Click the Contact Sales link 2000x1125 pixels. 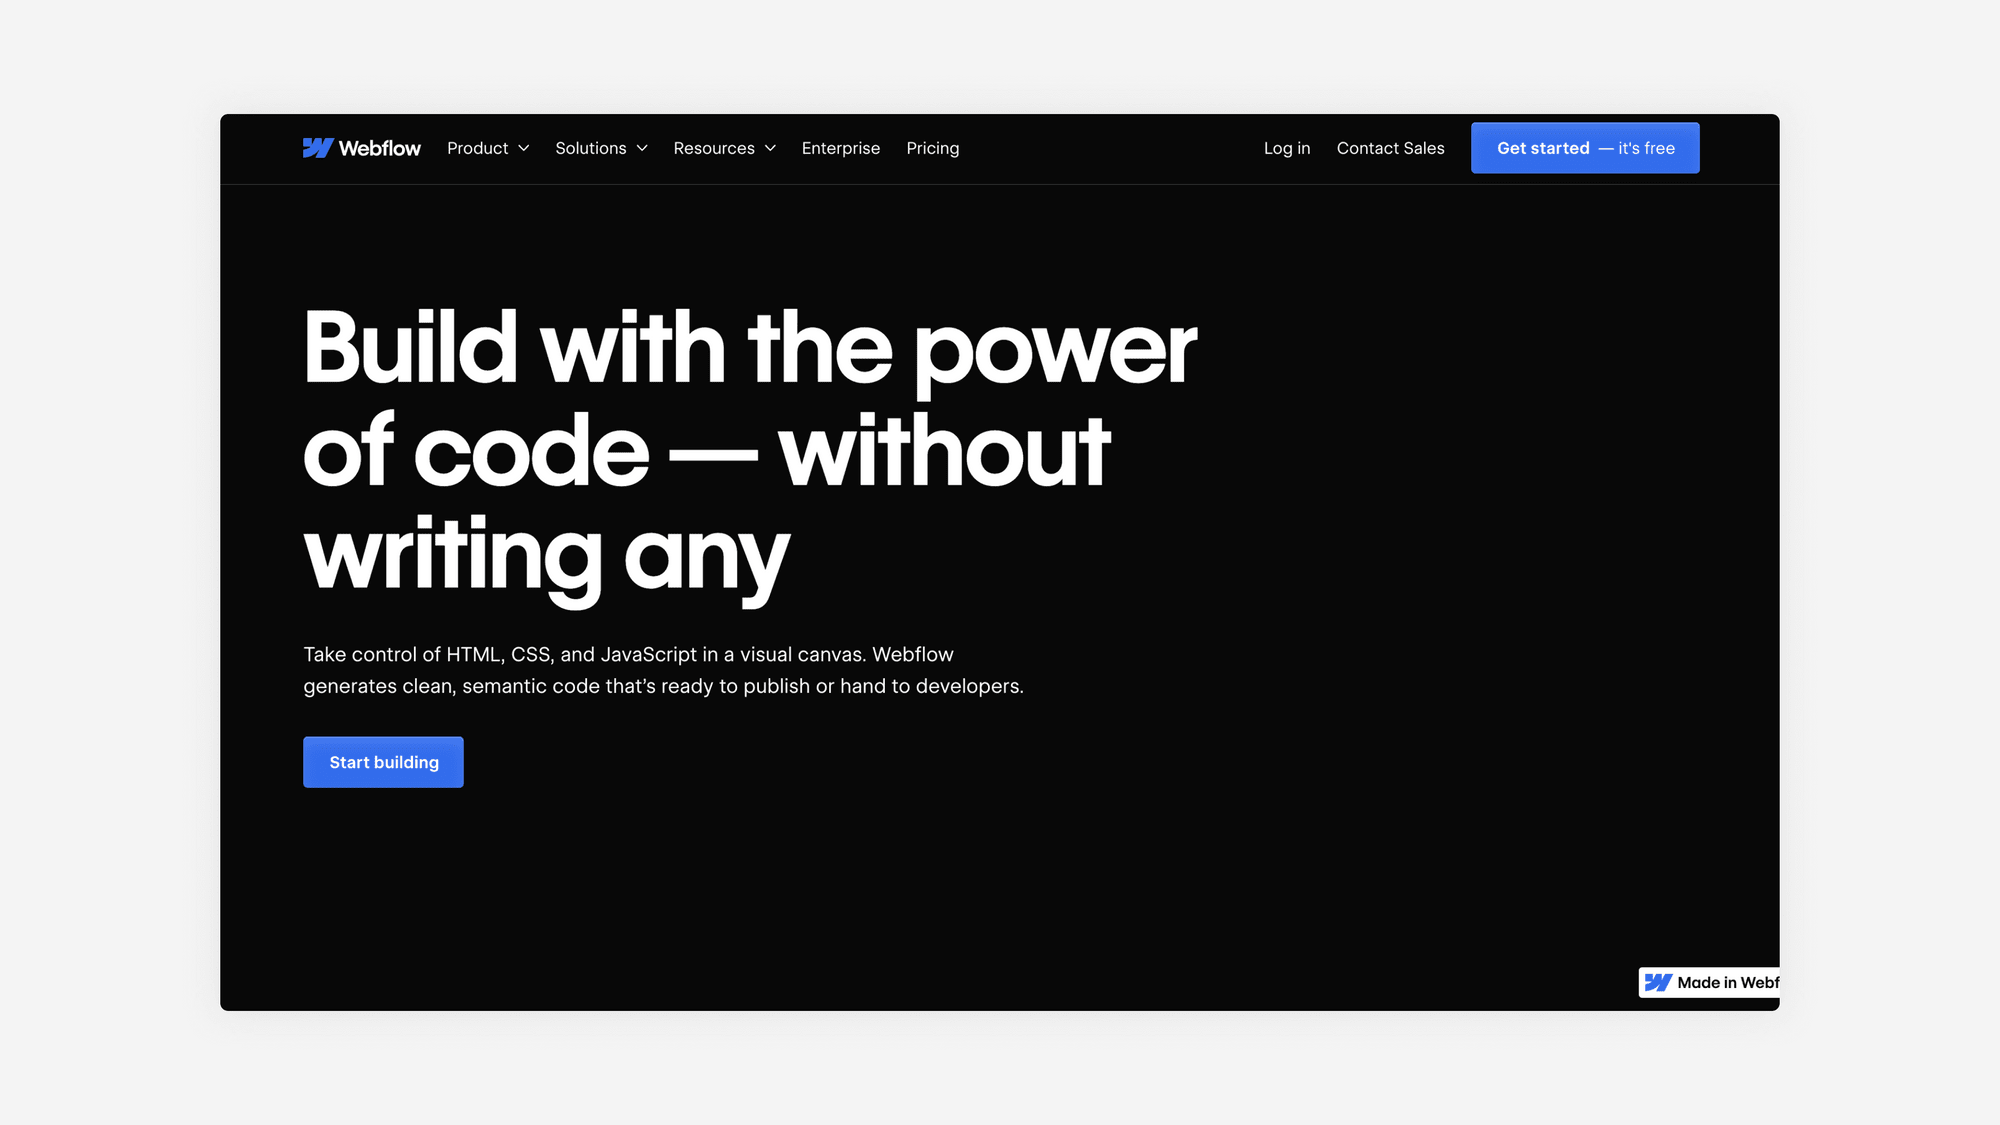(1390, 147)
